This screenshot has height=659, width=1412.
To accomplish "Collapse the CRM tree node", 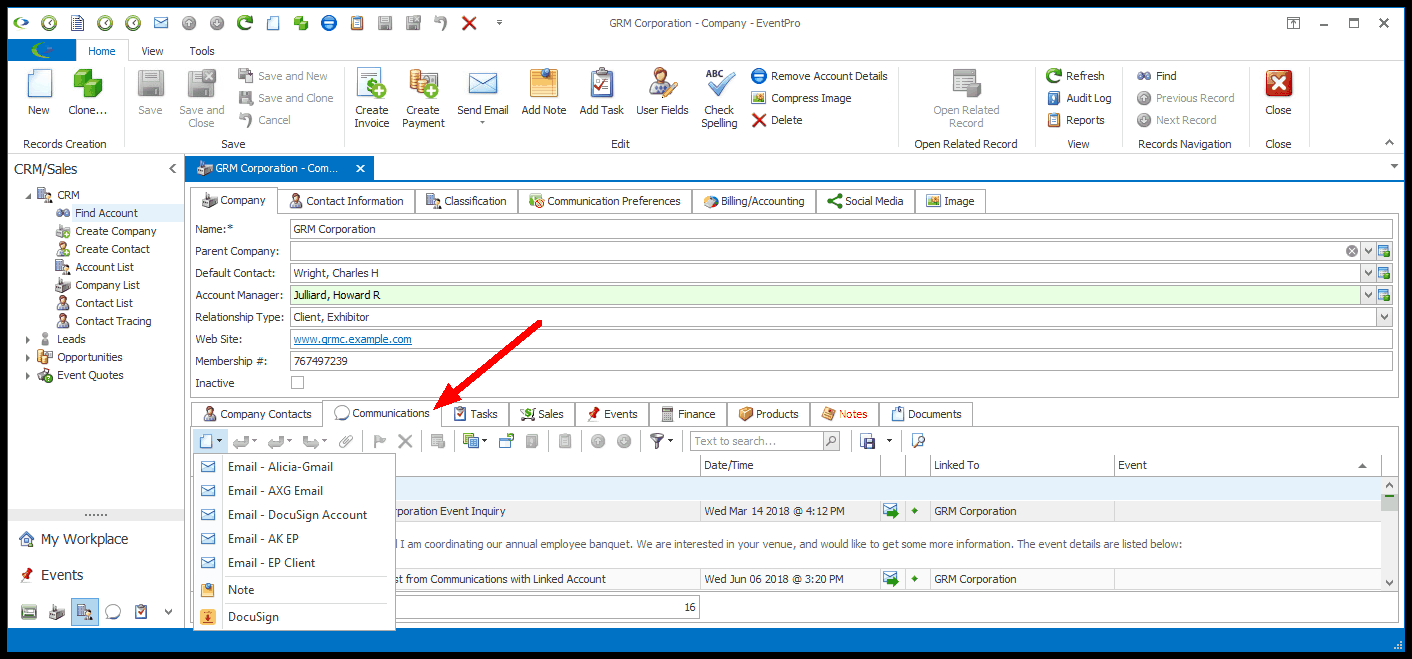I will coord(28,196).
